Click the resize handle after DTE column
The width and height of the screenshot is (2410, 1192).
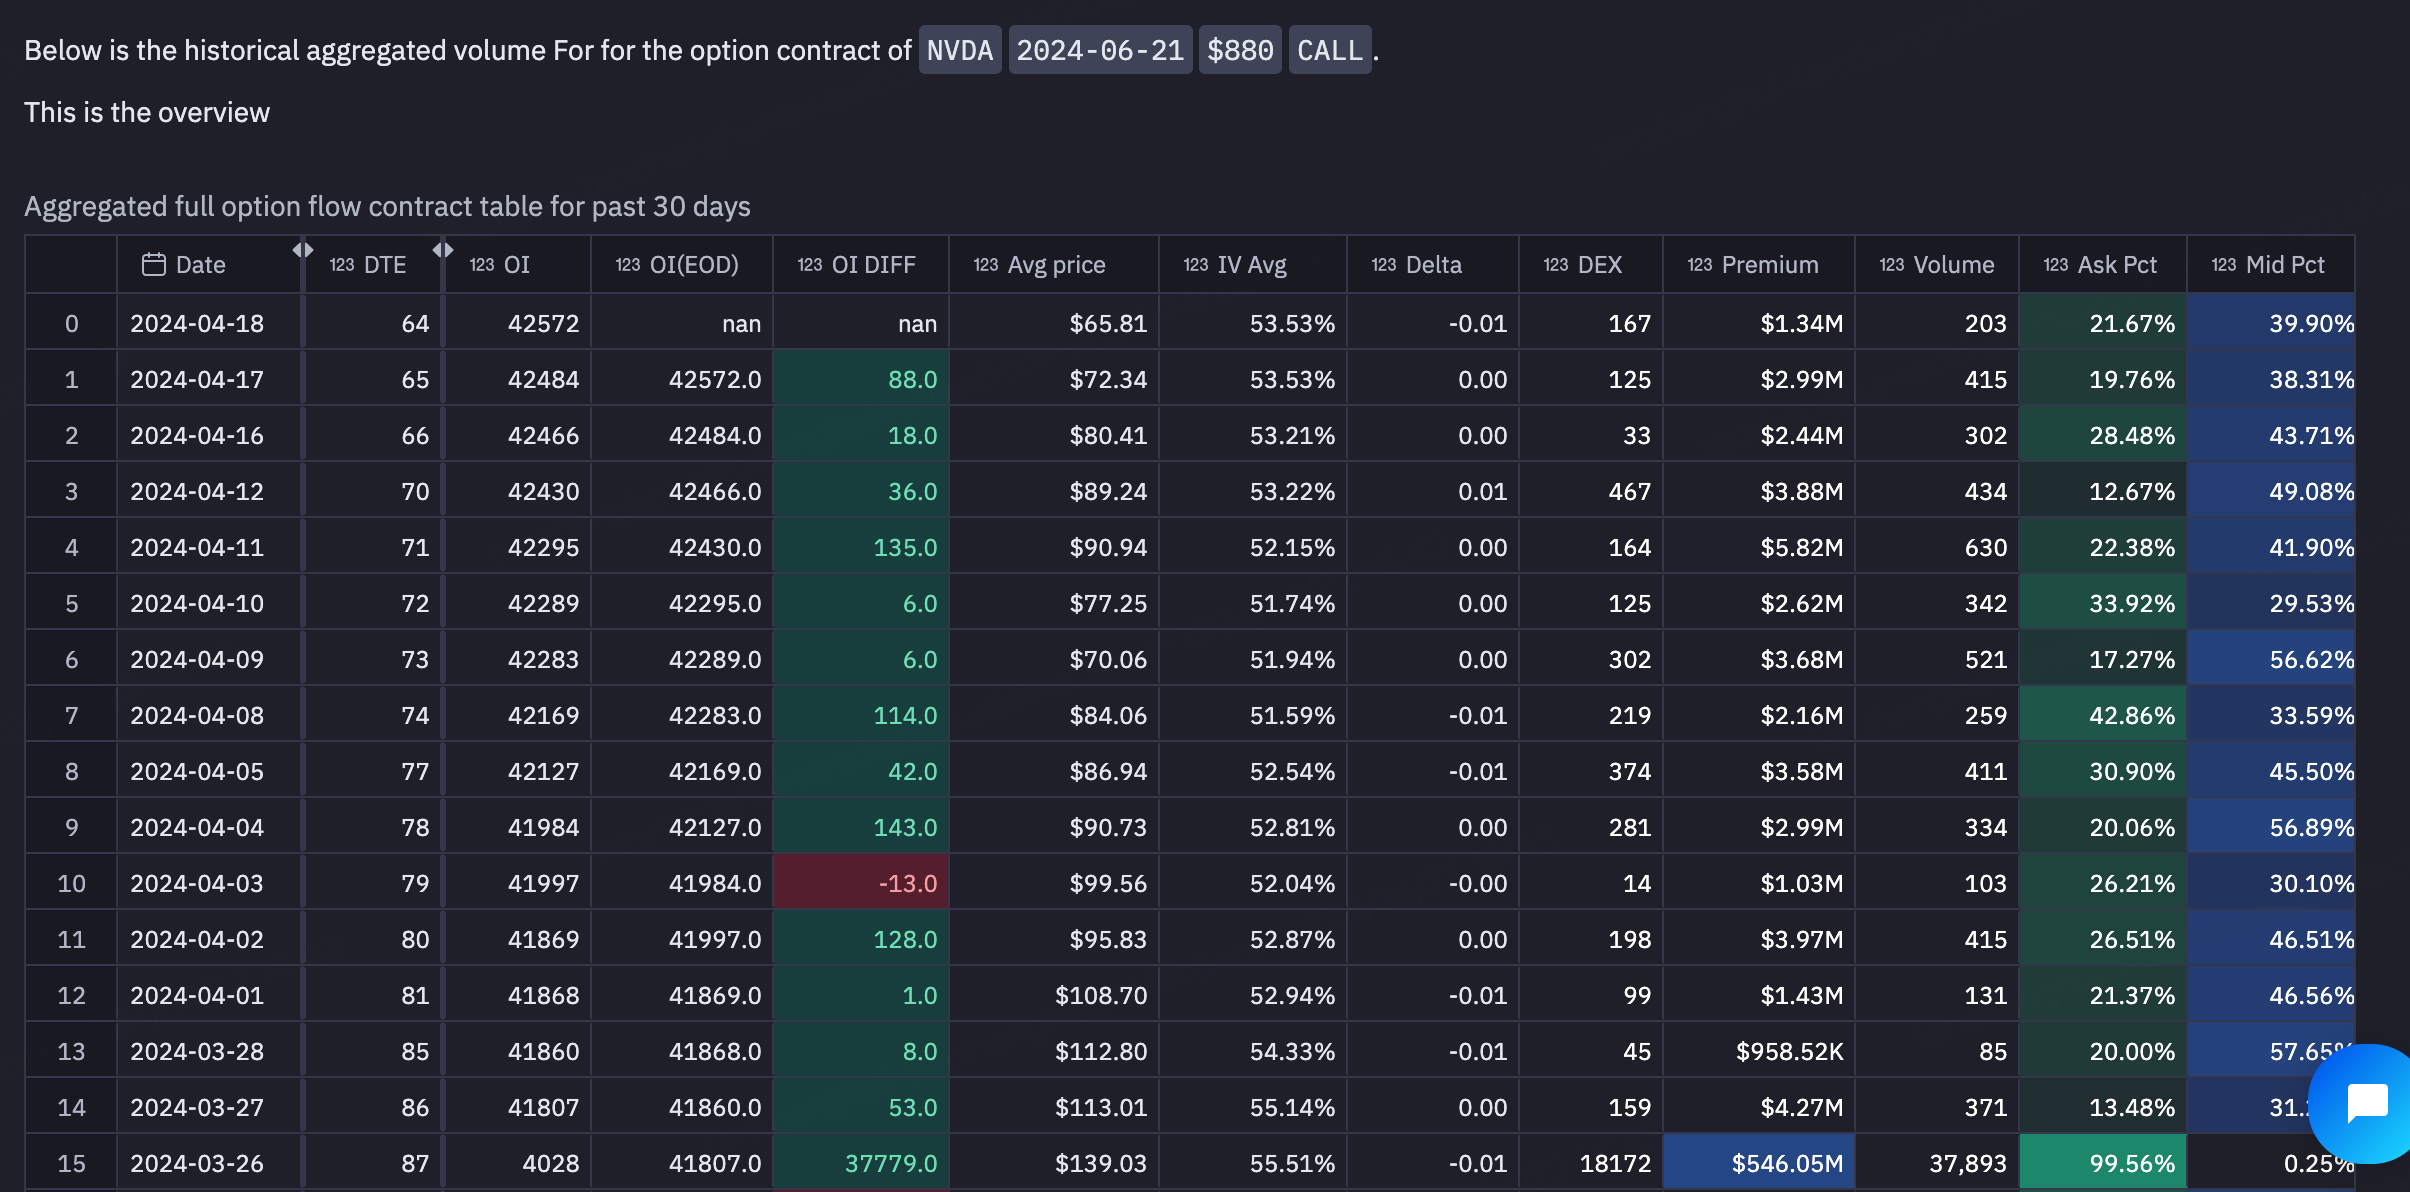443,250
